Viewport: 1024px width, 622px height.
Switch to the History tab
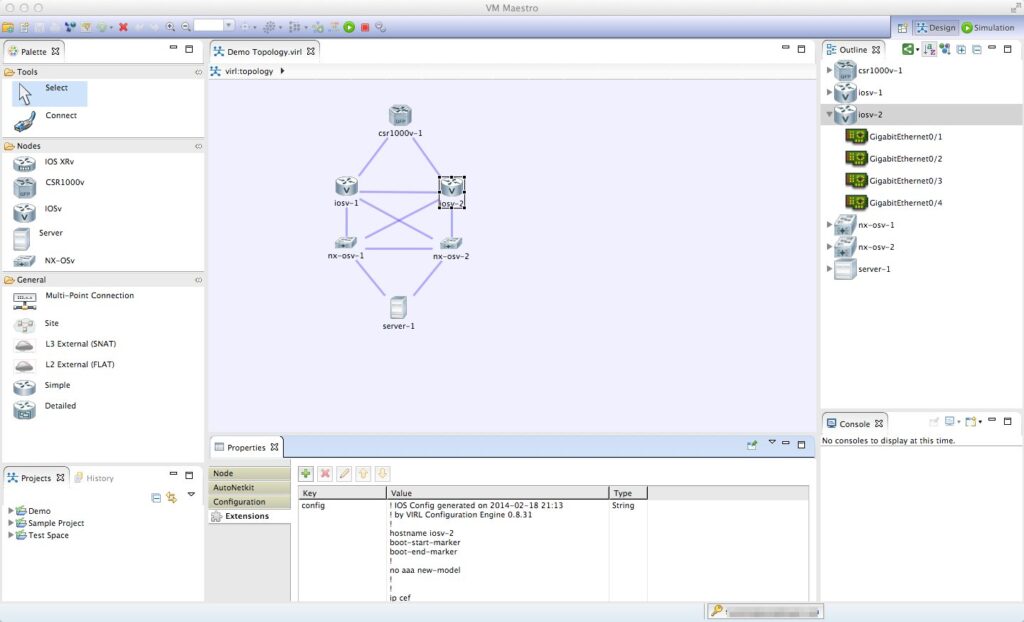tap(99, 478)
